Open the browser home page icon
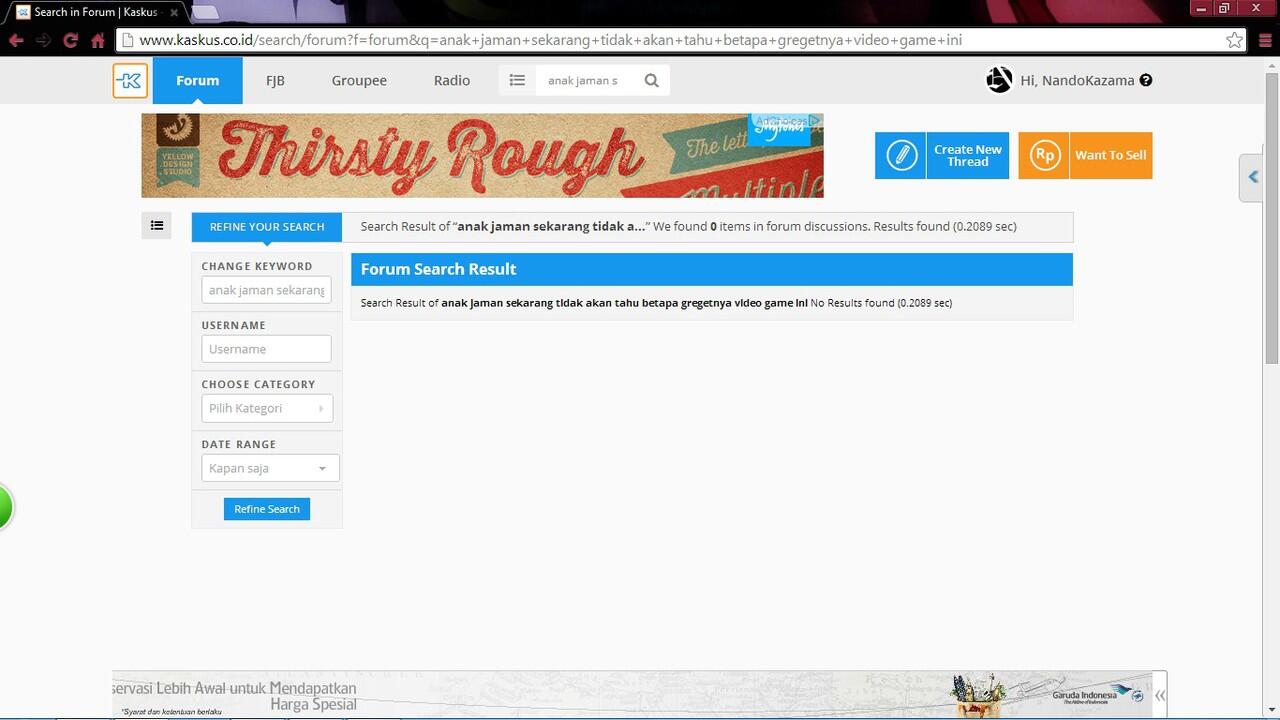The width and height of the screenshot is (1280, 720). coord(98,41)
